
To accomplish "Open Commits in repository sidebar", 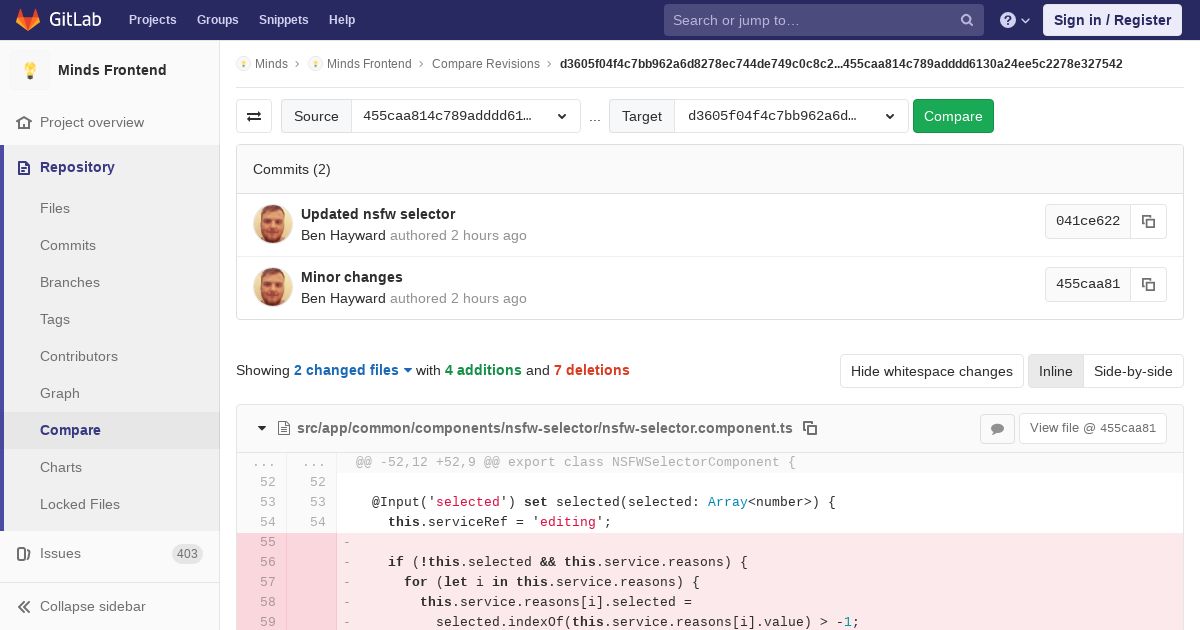I will pos(68,245).
